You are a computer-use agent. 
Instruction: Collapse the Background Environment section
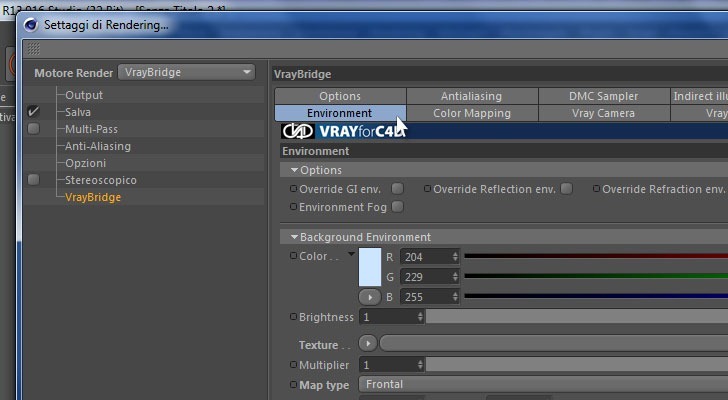(x=294, y=237)
